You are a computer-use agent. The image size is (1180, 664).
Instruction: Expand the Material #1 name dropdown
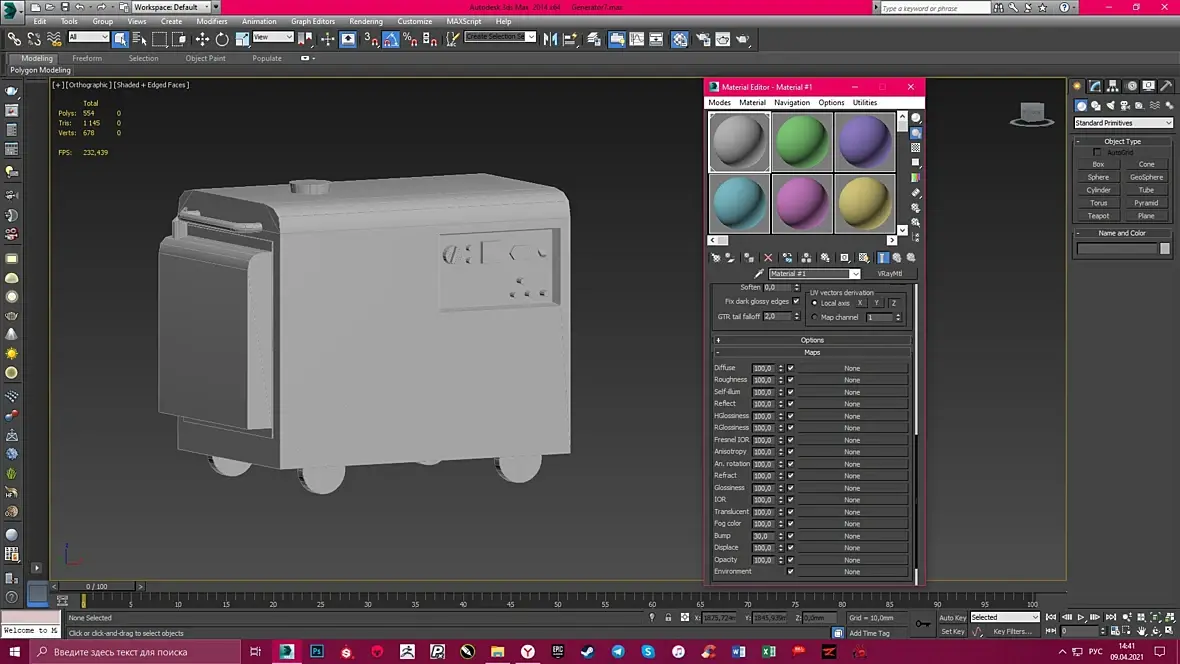click(x=855, y=273)
